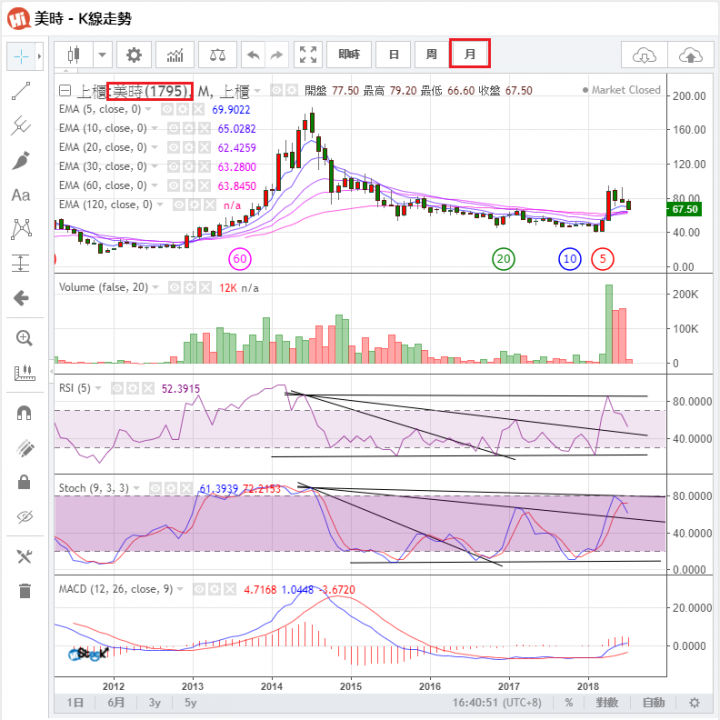Toggle the magnet mode icon

[x=24, y=413]
